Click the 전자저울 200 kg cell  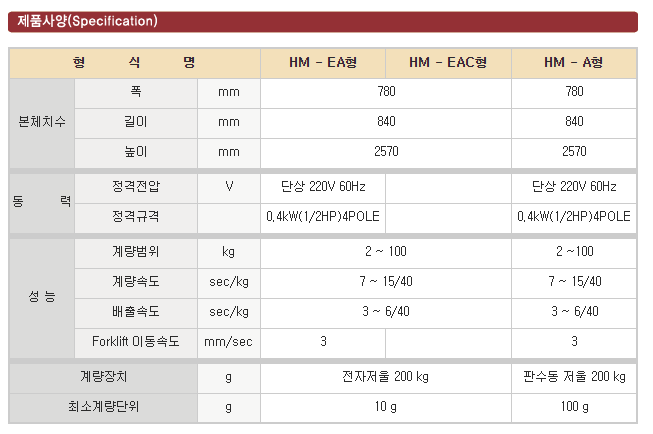385,377
